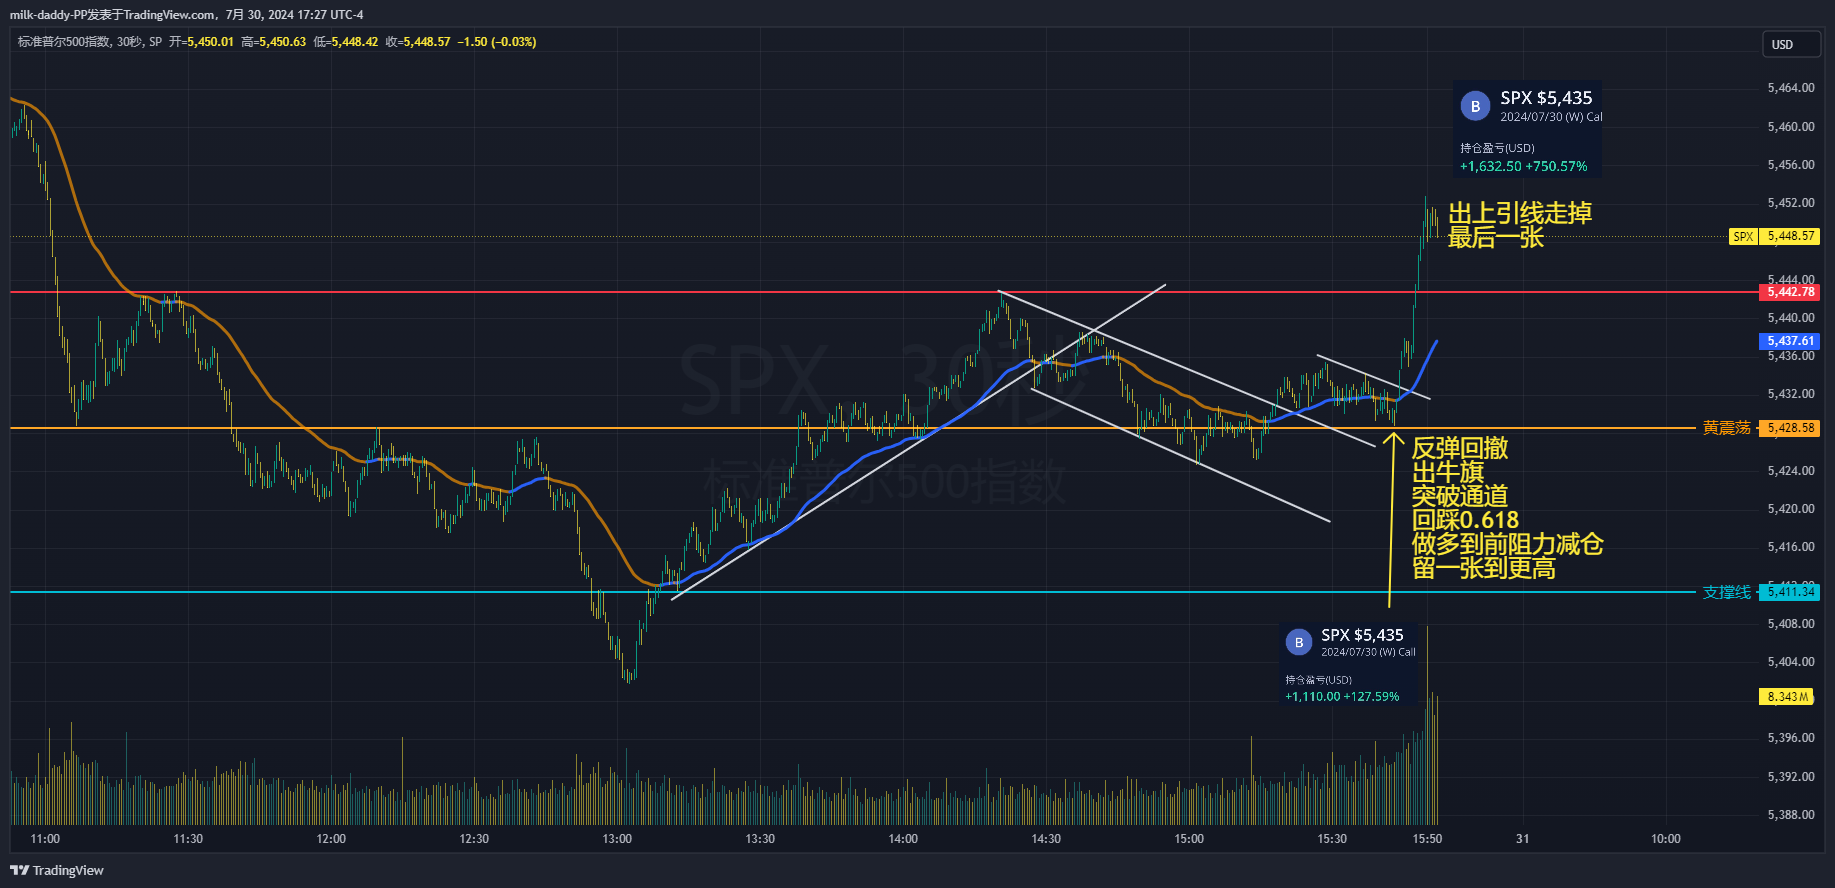Click the +750.57% profit text in position card
The width and height of the screenshot is (1835, 888).
(1556, 167)
